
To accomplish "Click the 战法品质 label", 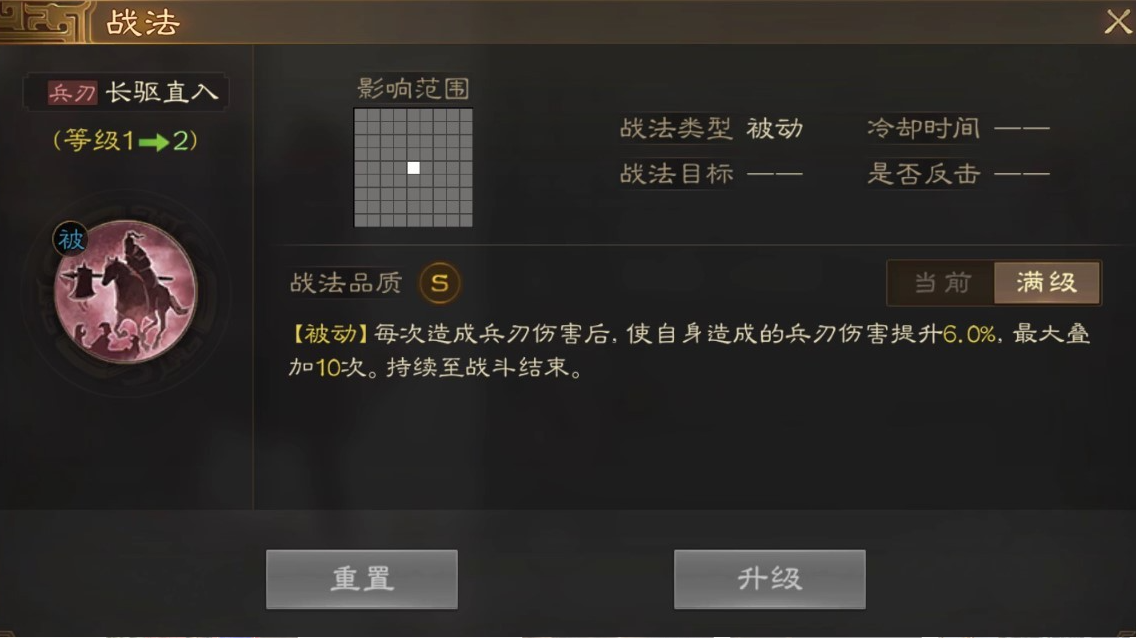I will click(346, 283).
